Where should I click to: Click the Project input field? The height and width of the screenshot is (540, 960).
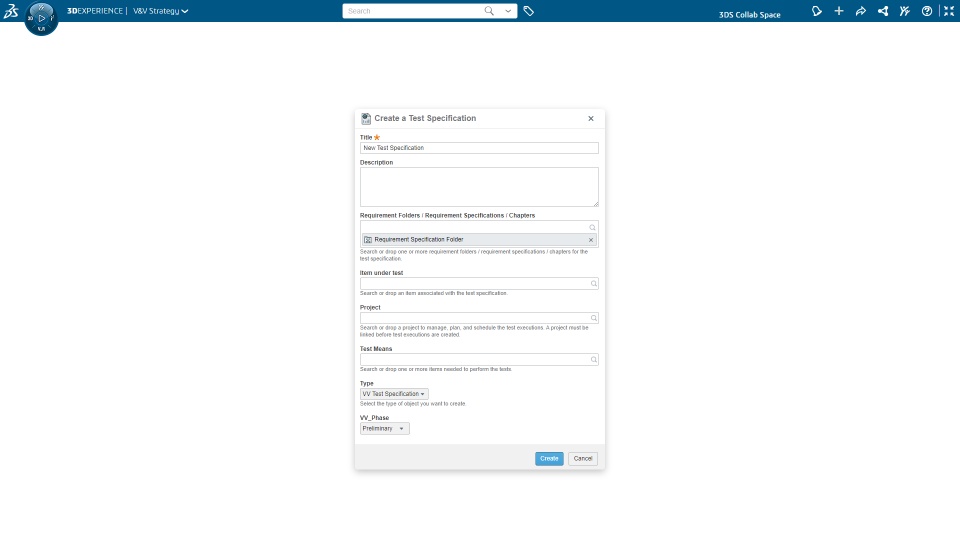479,318
